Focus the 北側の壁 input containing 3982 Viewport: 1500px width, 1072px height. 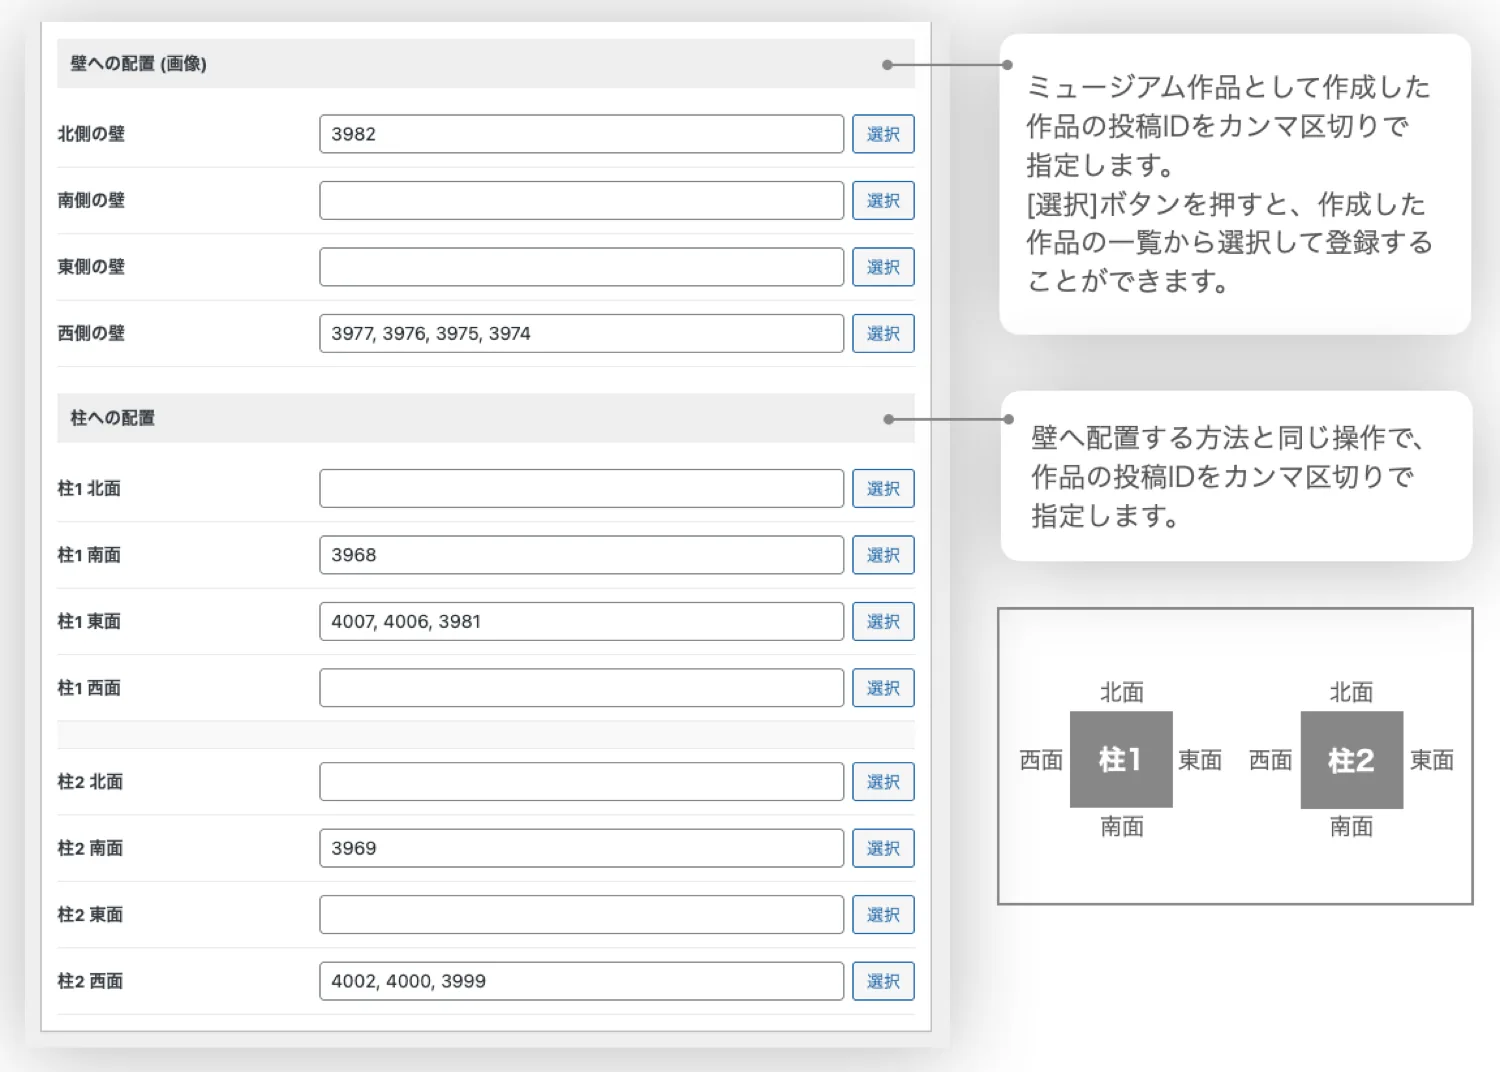581,134
